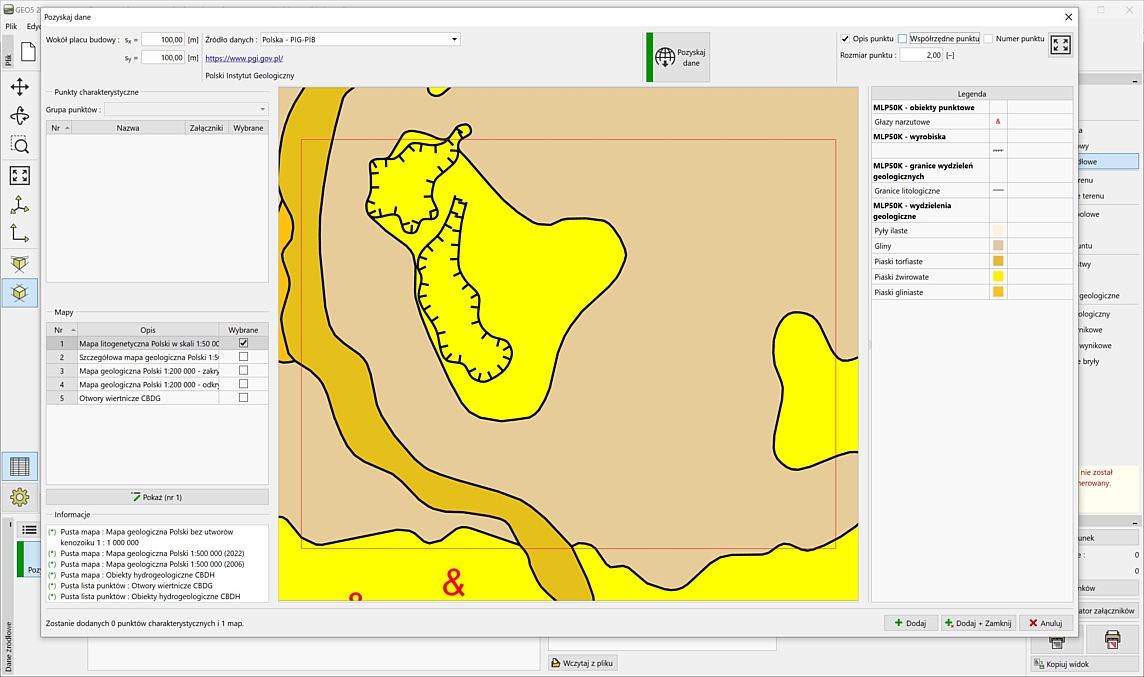The height and width of the screenshot is (677, 1144).
Task: Select the pan/move view tool
Action: [19, 87]
